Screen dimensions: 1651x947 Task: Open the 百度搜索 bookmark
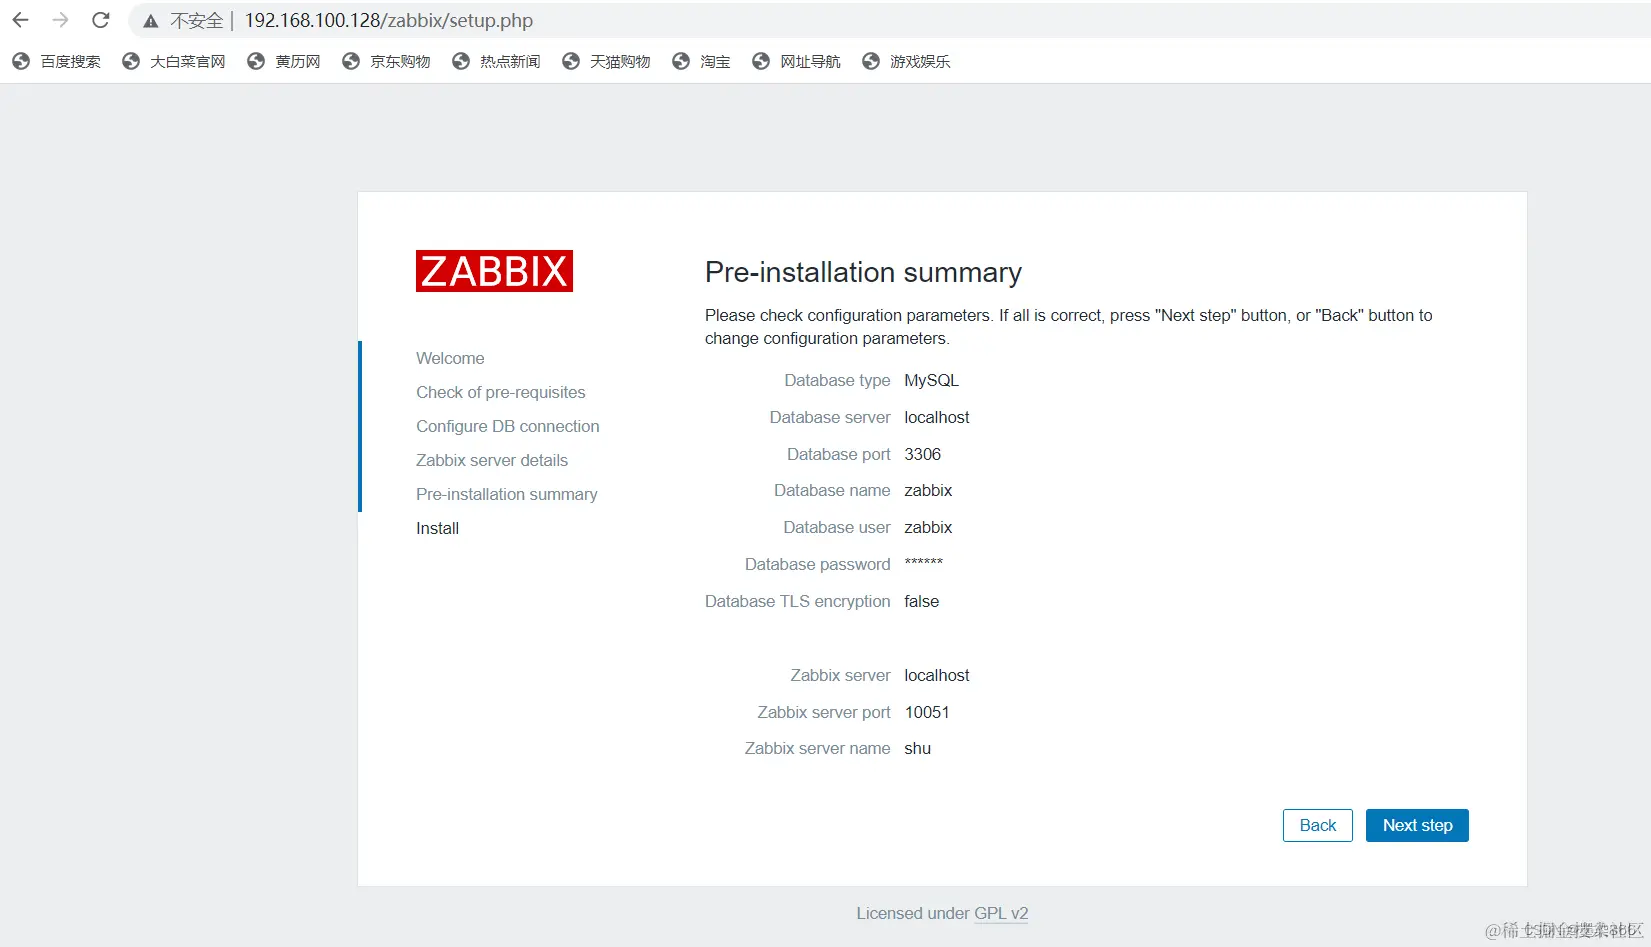click(57, 62)
